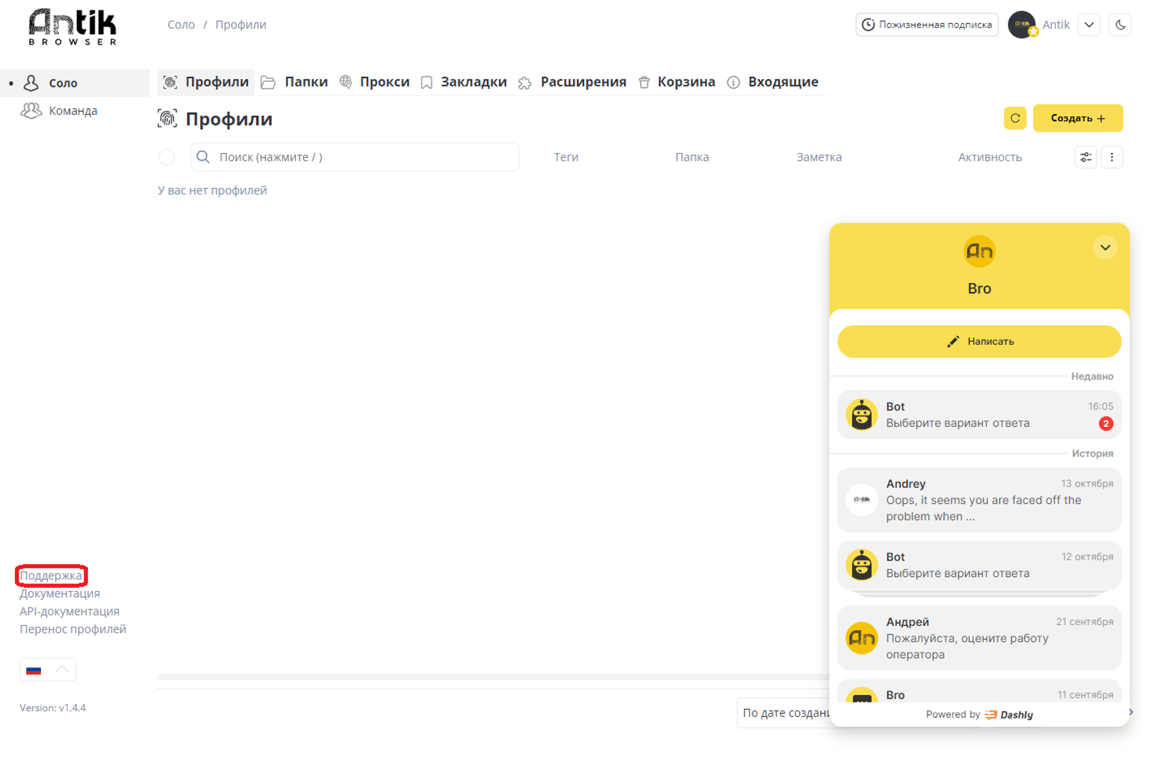Toggle the select-all profiles circle checkbox
Image resolution: width=1149 pixels, height=768 pixels.
pyautogui.click(x=167, y=157)
